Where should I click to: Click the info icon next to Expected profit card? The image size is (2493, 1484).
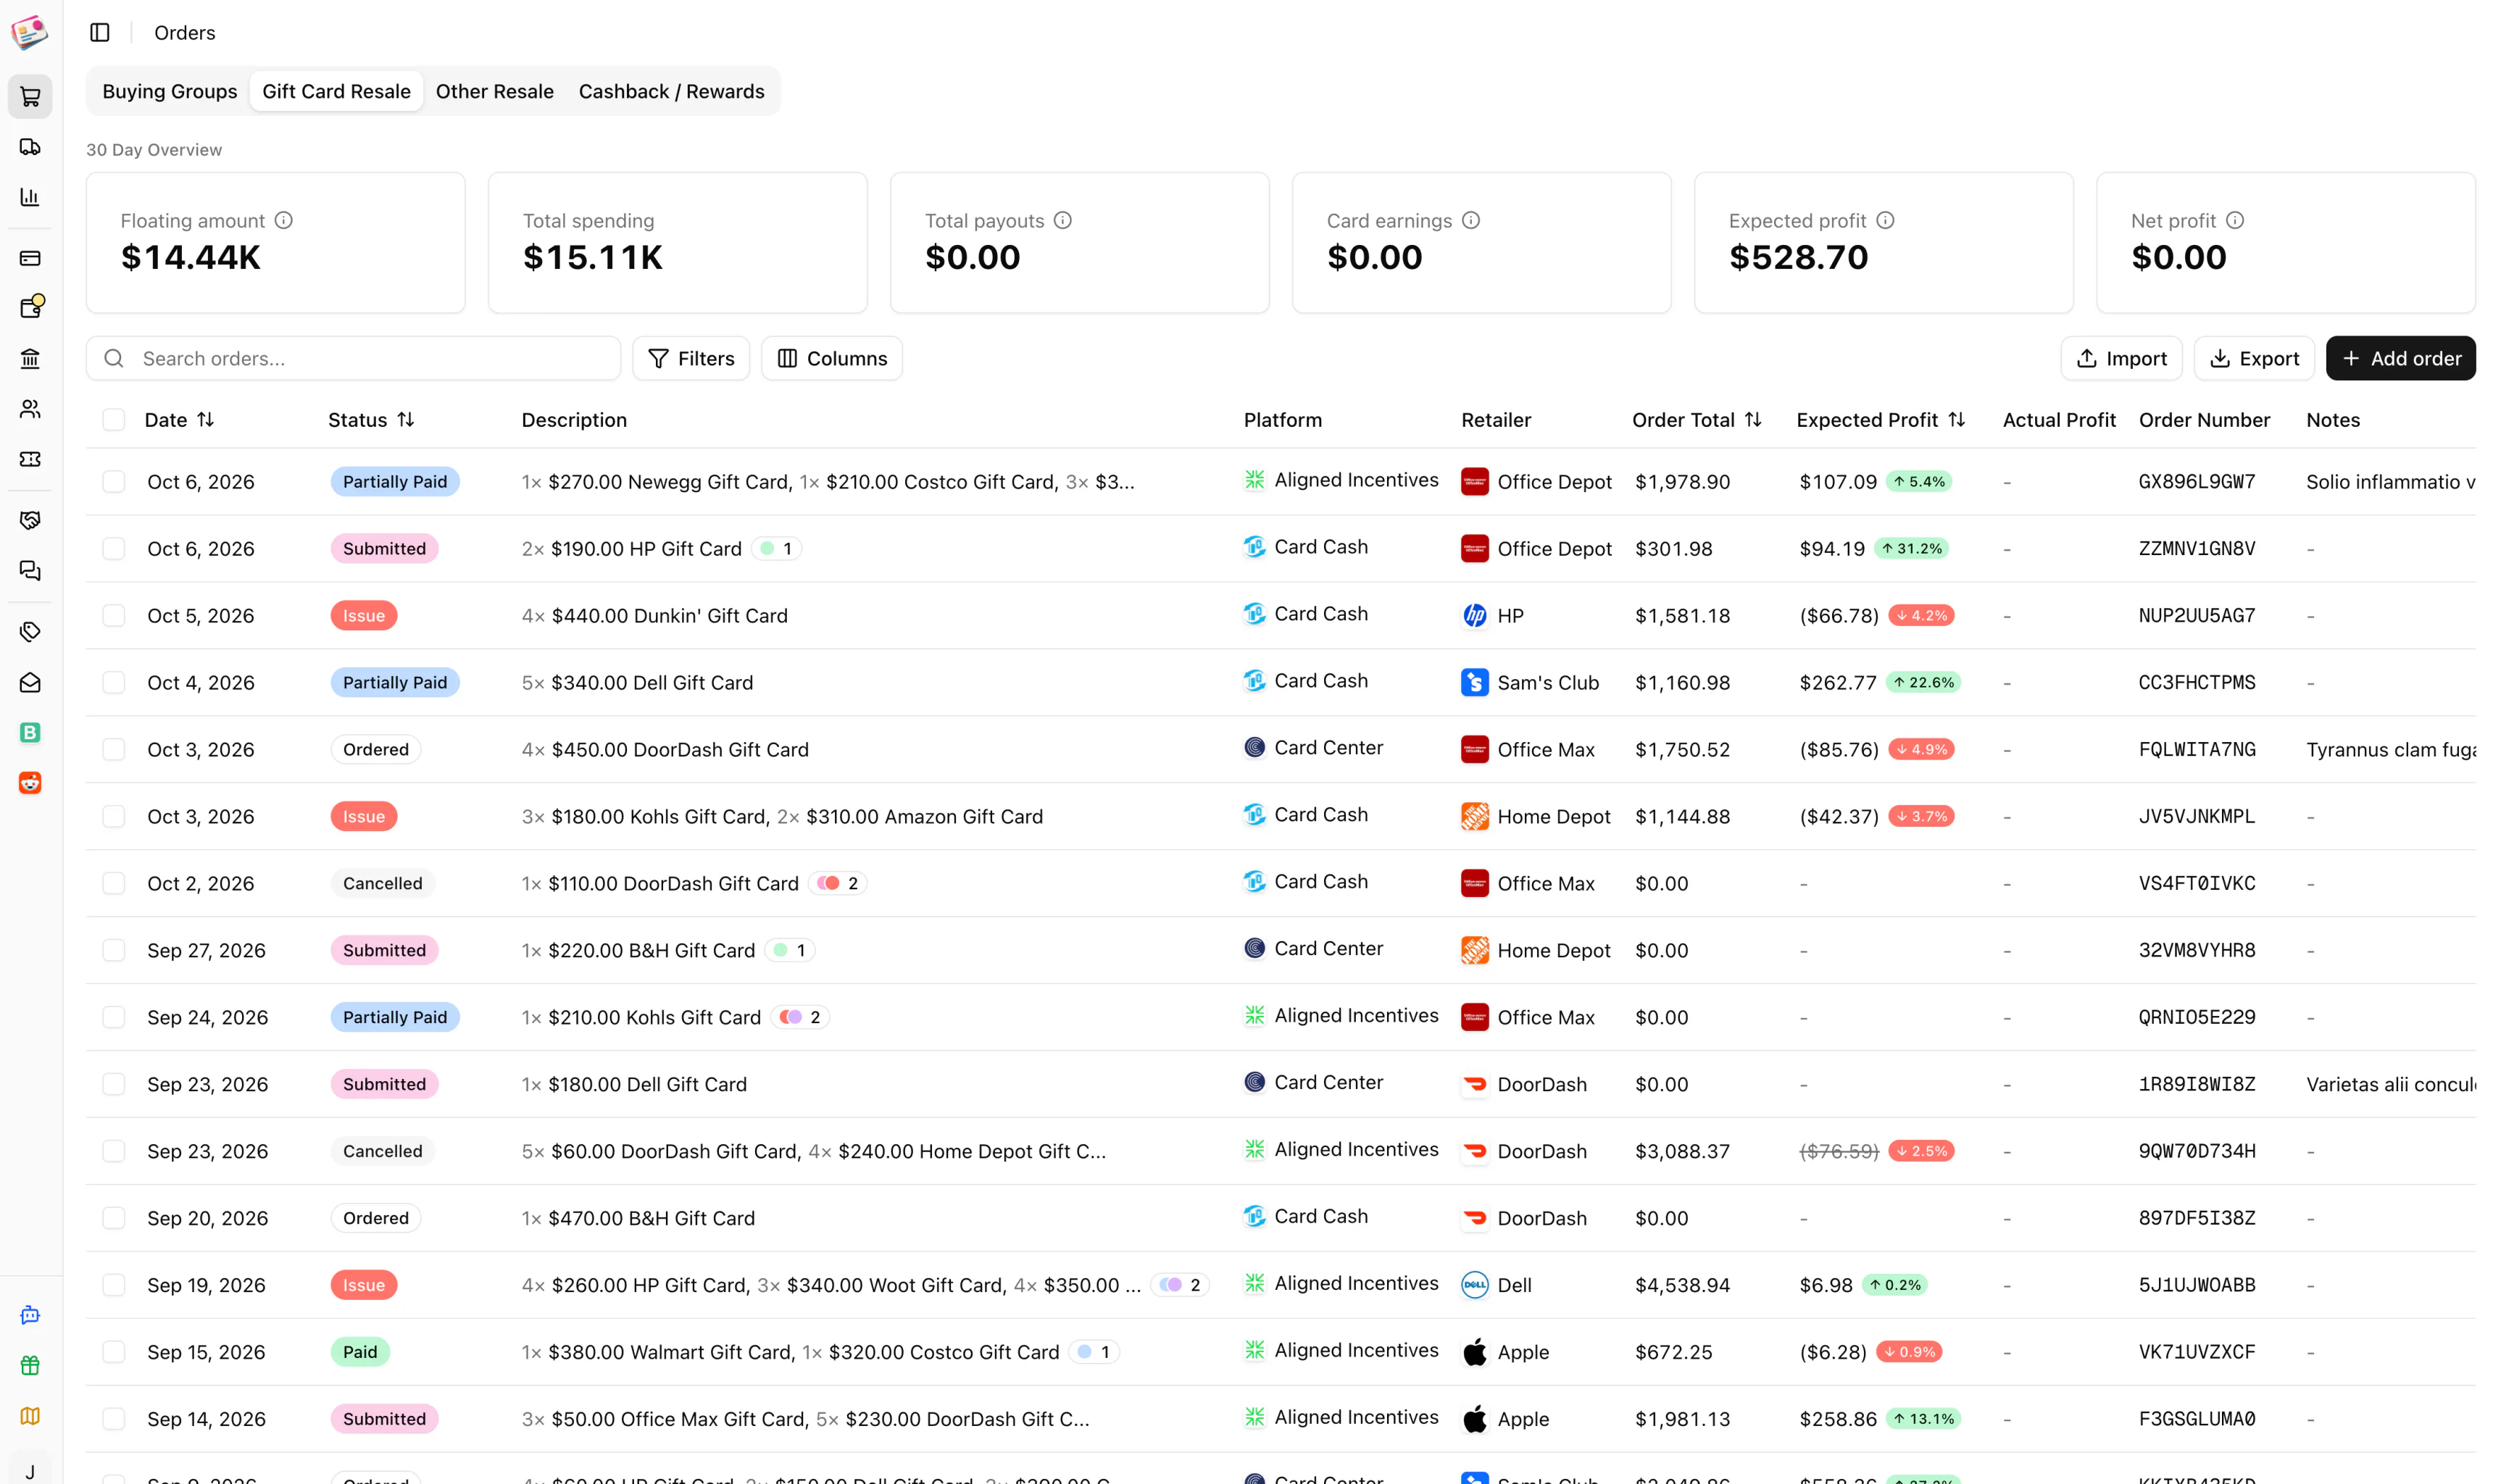click(1885, 220)
